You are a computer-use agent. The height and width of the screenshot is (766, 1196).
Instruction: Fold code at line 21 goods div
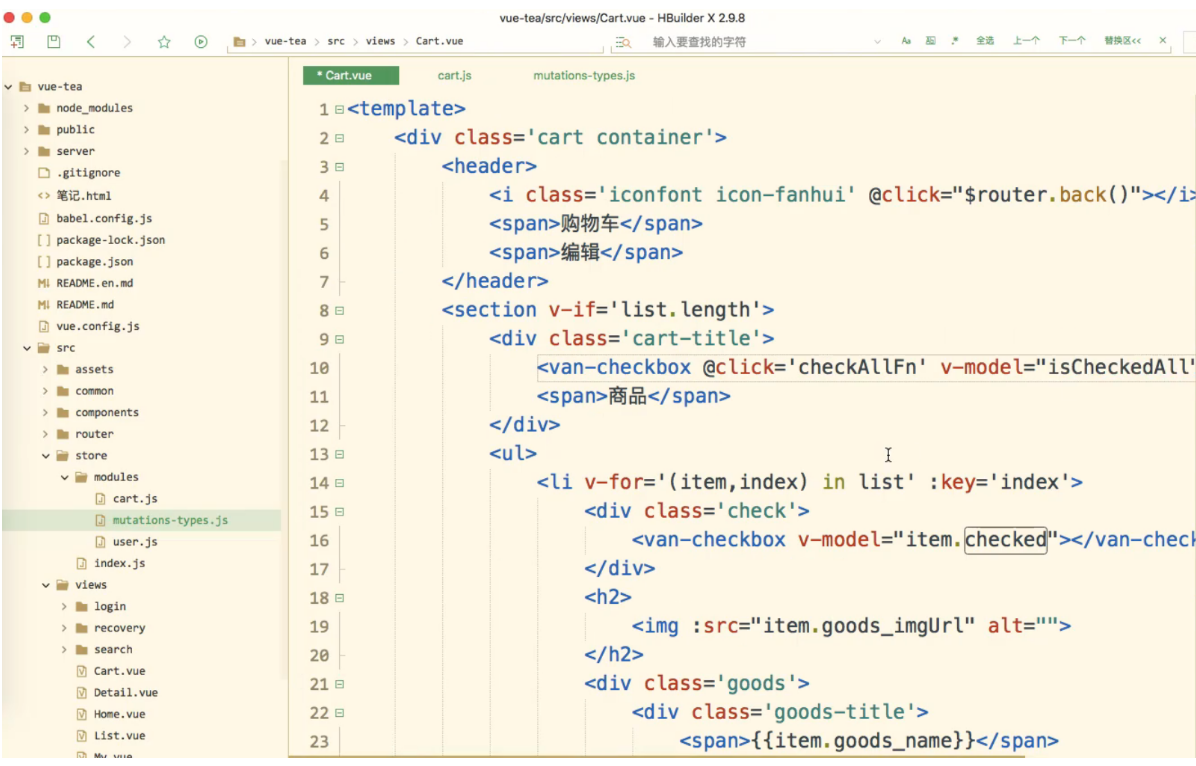(339, 684)
